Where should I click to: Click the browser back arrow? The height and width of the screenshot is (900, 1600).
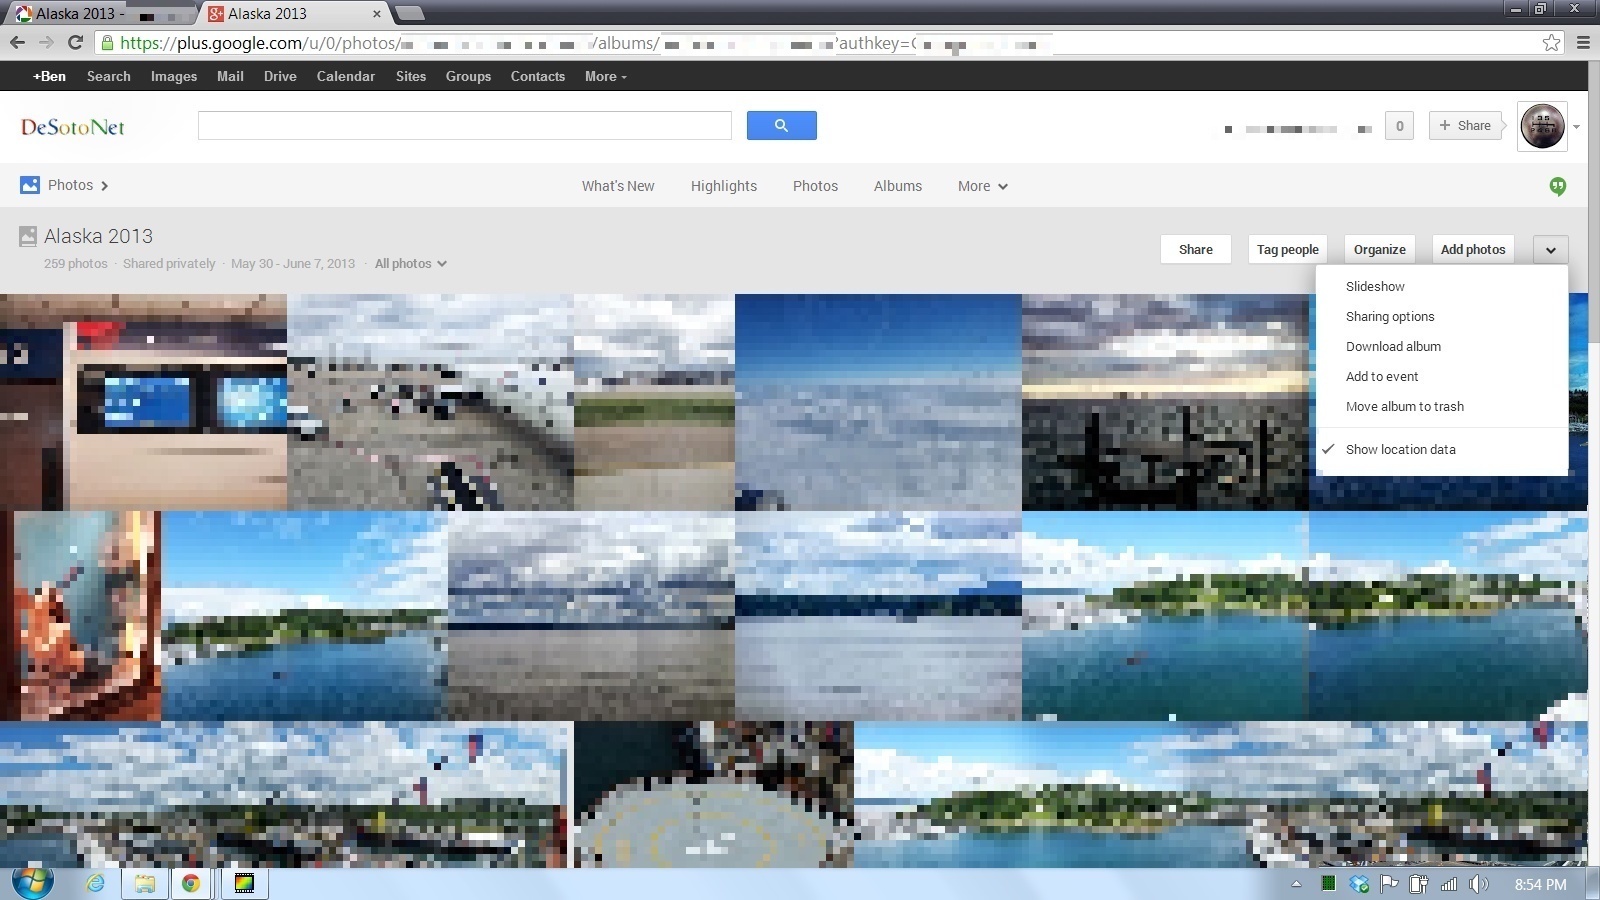(x=17, y=42)
